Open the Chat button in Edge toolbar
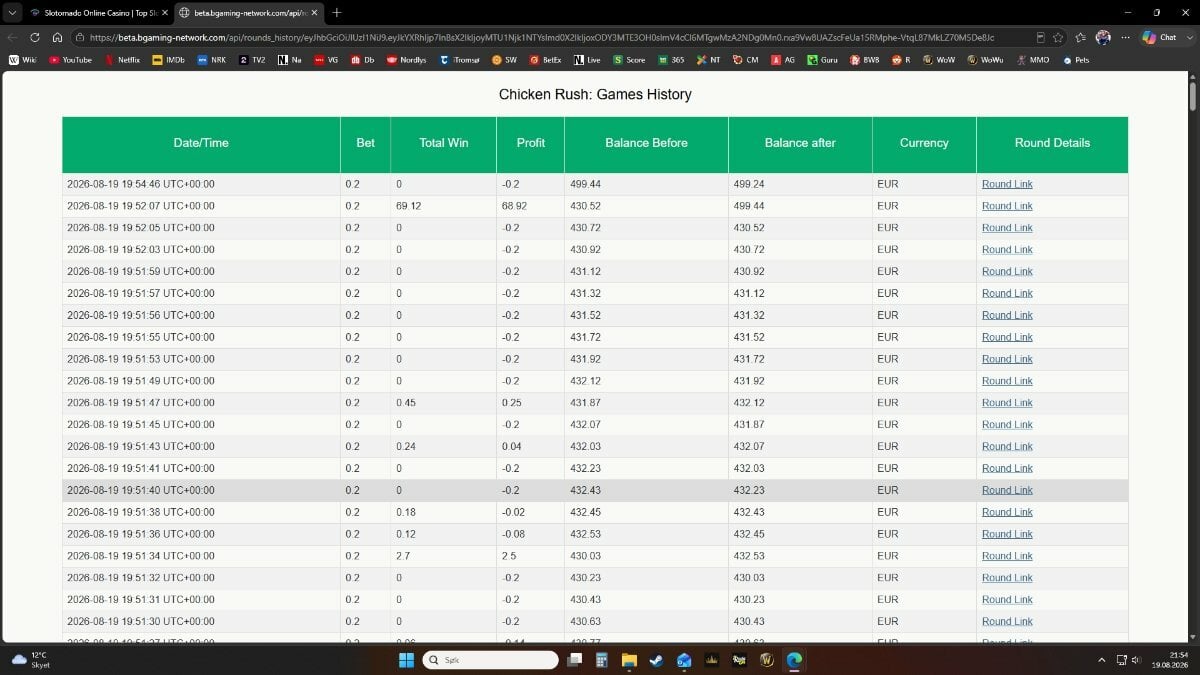This screenshot has width=1200, height=675. (1161, 37)
